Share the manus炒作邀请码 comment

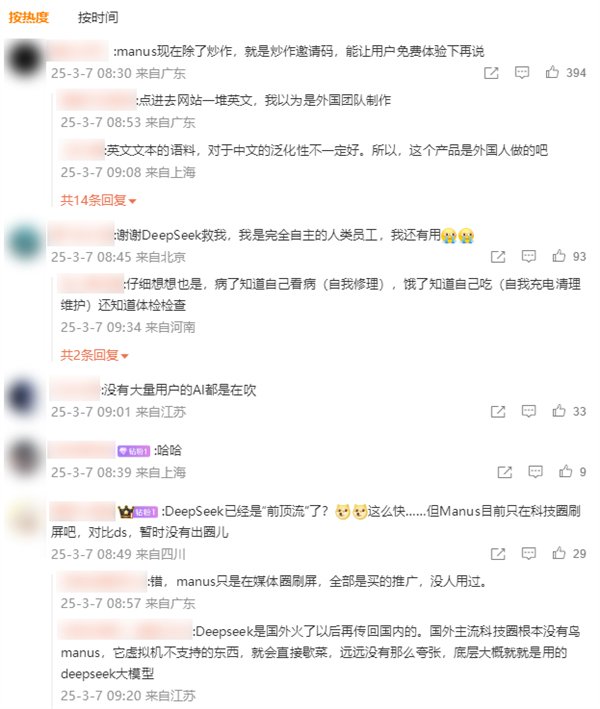tap(491, 73)
